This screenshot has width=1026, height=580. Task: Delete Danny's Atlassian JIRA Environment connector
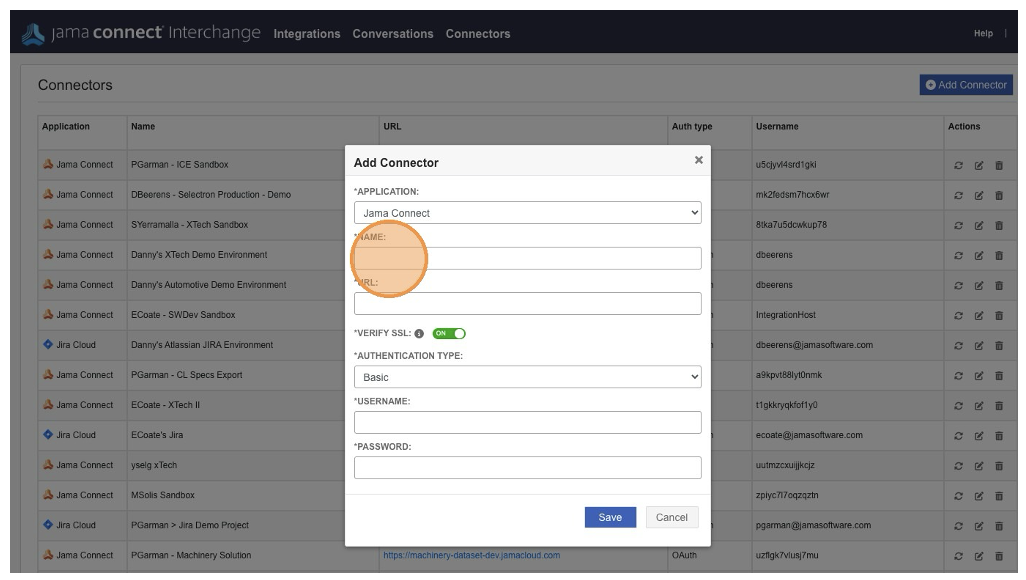(x=999, y=346)
